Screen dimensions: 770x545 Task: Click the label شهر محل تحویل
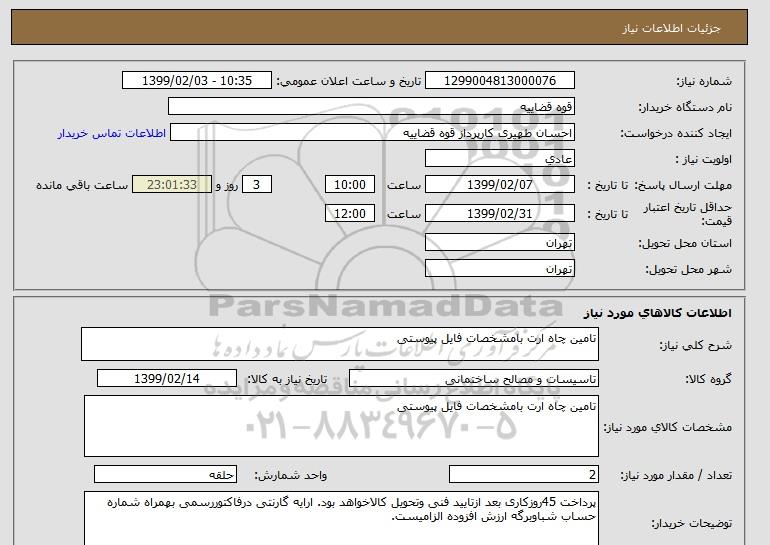click(688, 269)
